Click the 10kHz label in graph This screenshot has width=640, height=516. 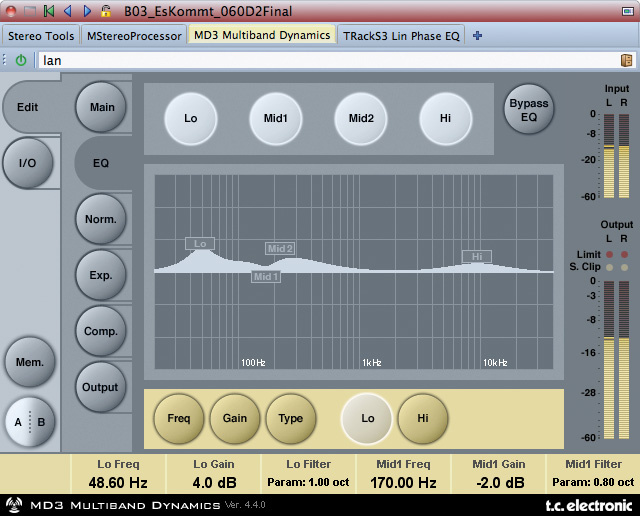click(495, 363)
